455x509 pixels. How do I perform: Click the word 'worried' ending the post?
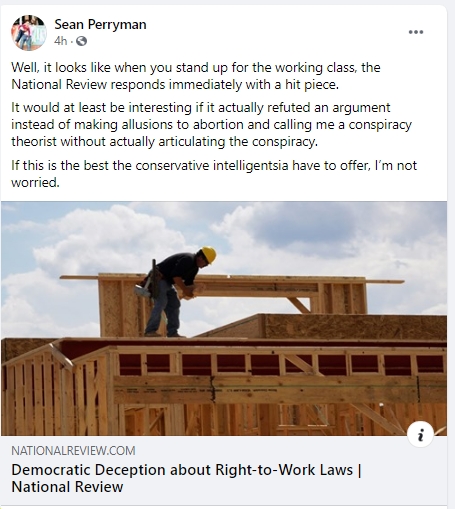(x=35, y=182)
